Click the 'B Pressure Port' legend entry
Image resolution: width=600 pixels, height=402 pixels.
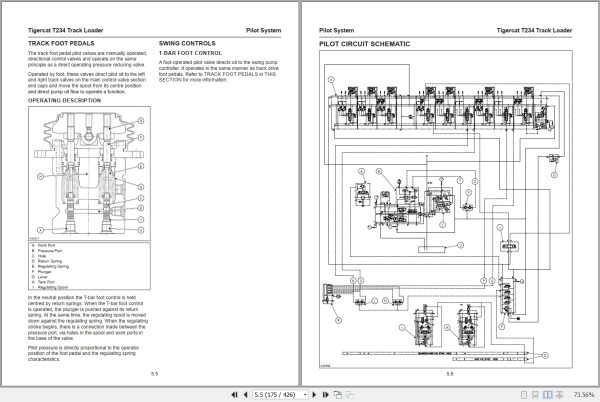(x=47, y=251)
